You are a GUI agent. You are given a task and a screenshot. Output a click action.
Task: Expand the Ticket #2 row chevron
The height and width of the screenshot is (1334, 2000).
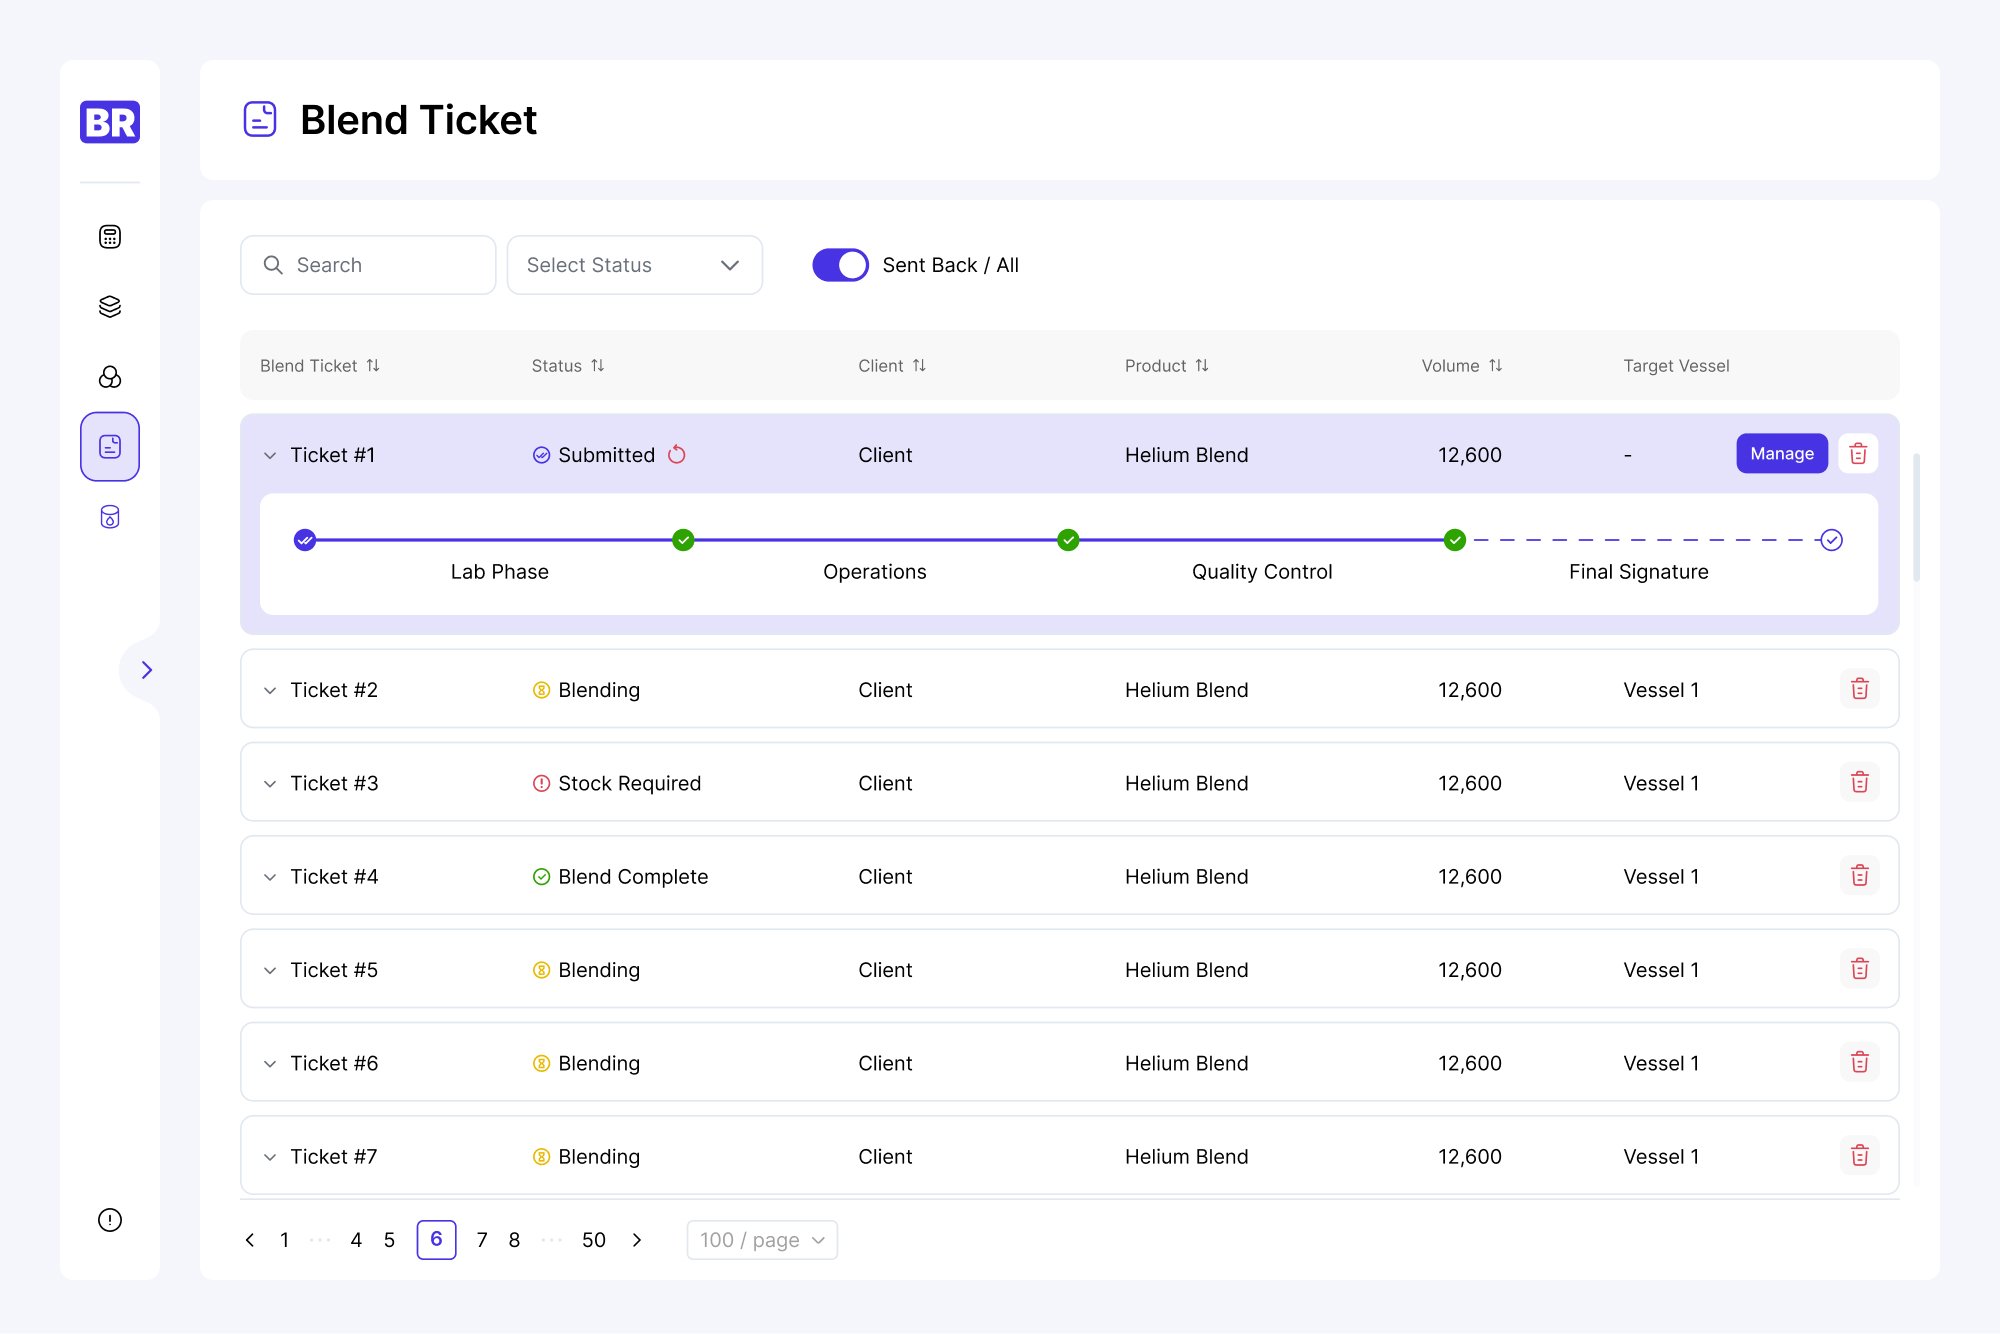pos(270,690)
